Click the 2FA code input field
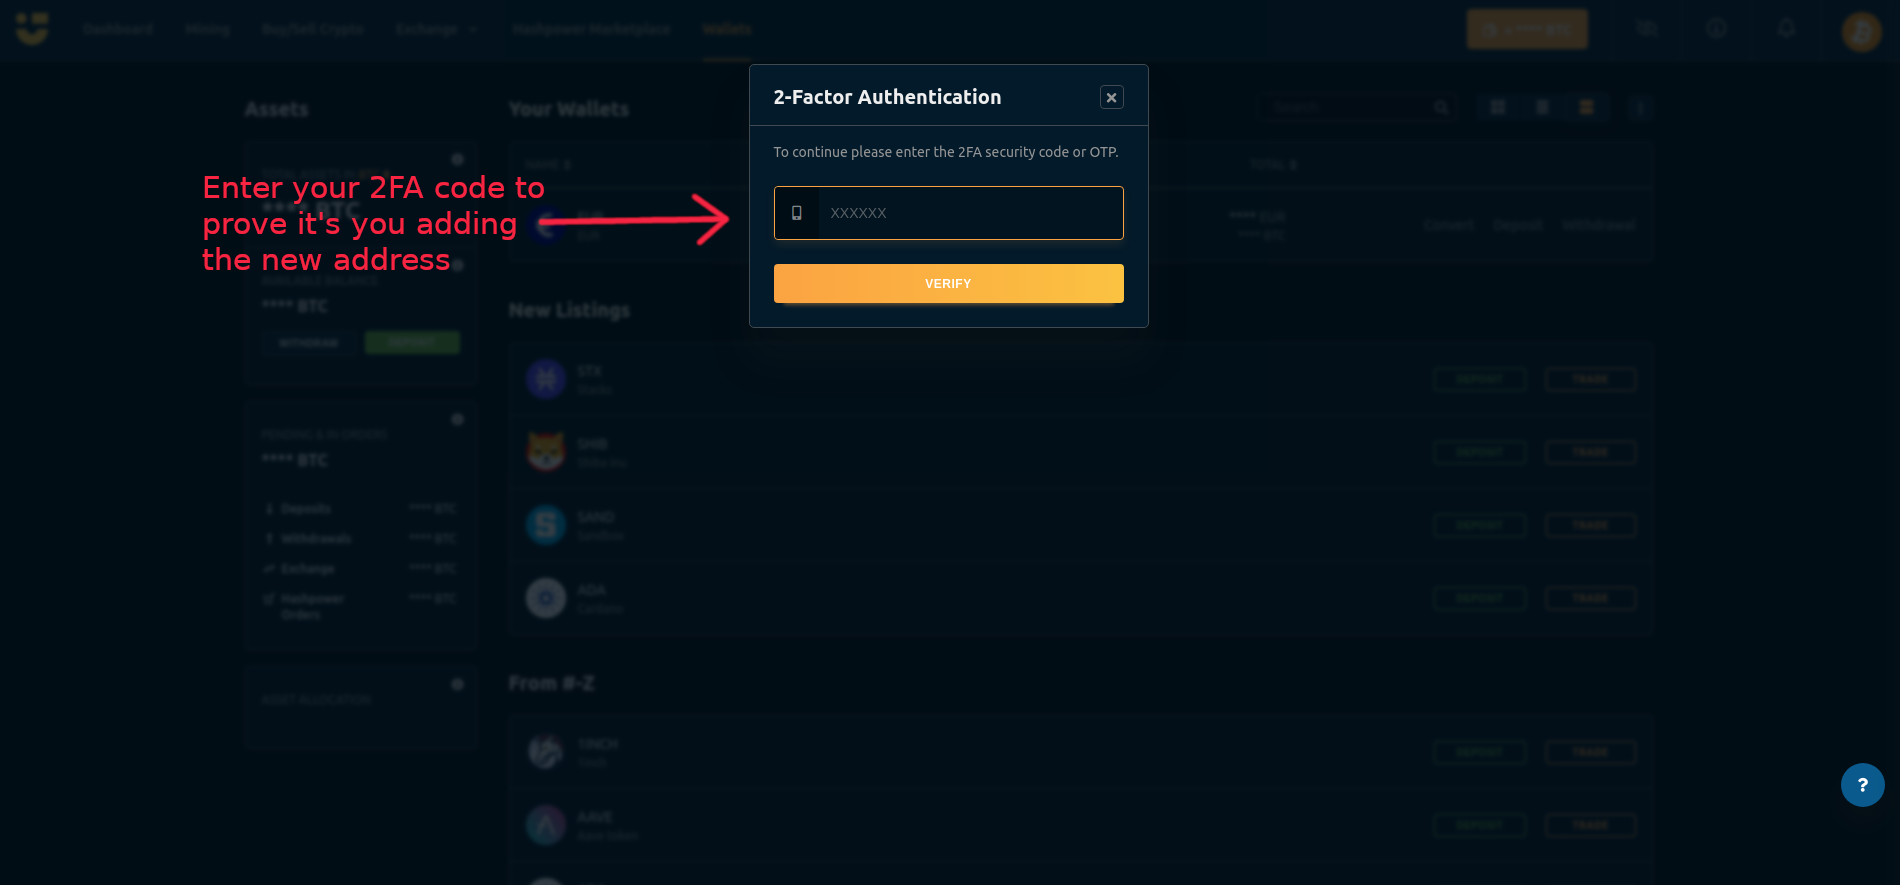The height and width of the screenshot is (885, 1900). click(969, 213)
